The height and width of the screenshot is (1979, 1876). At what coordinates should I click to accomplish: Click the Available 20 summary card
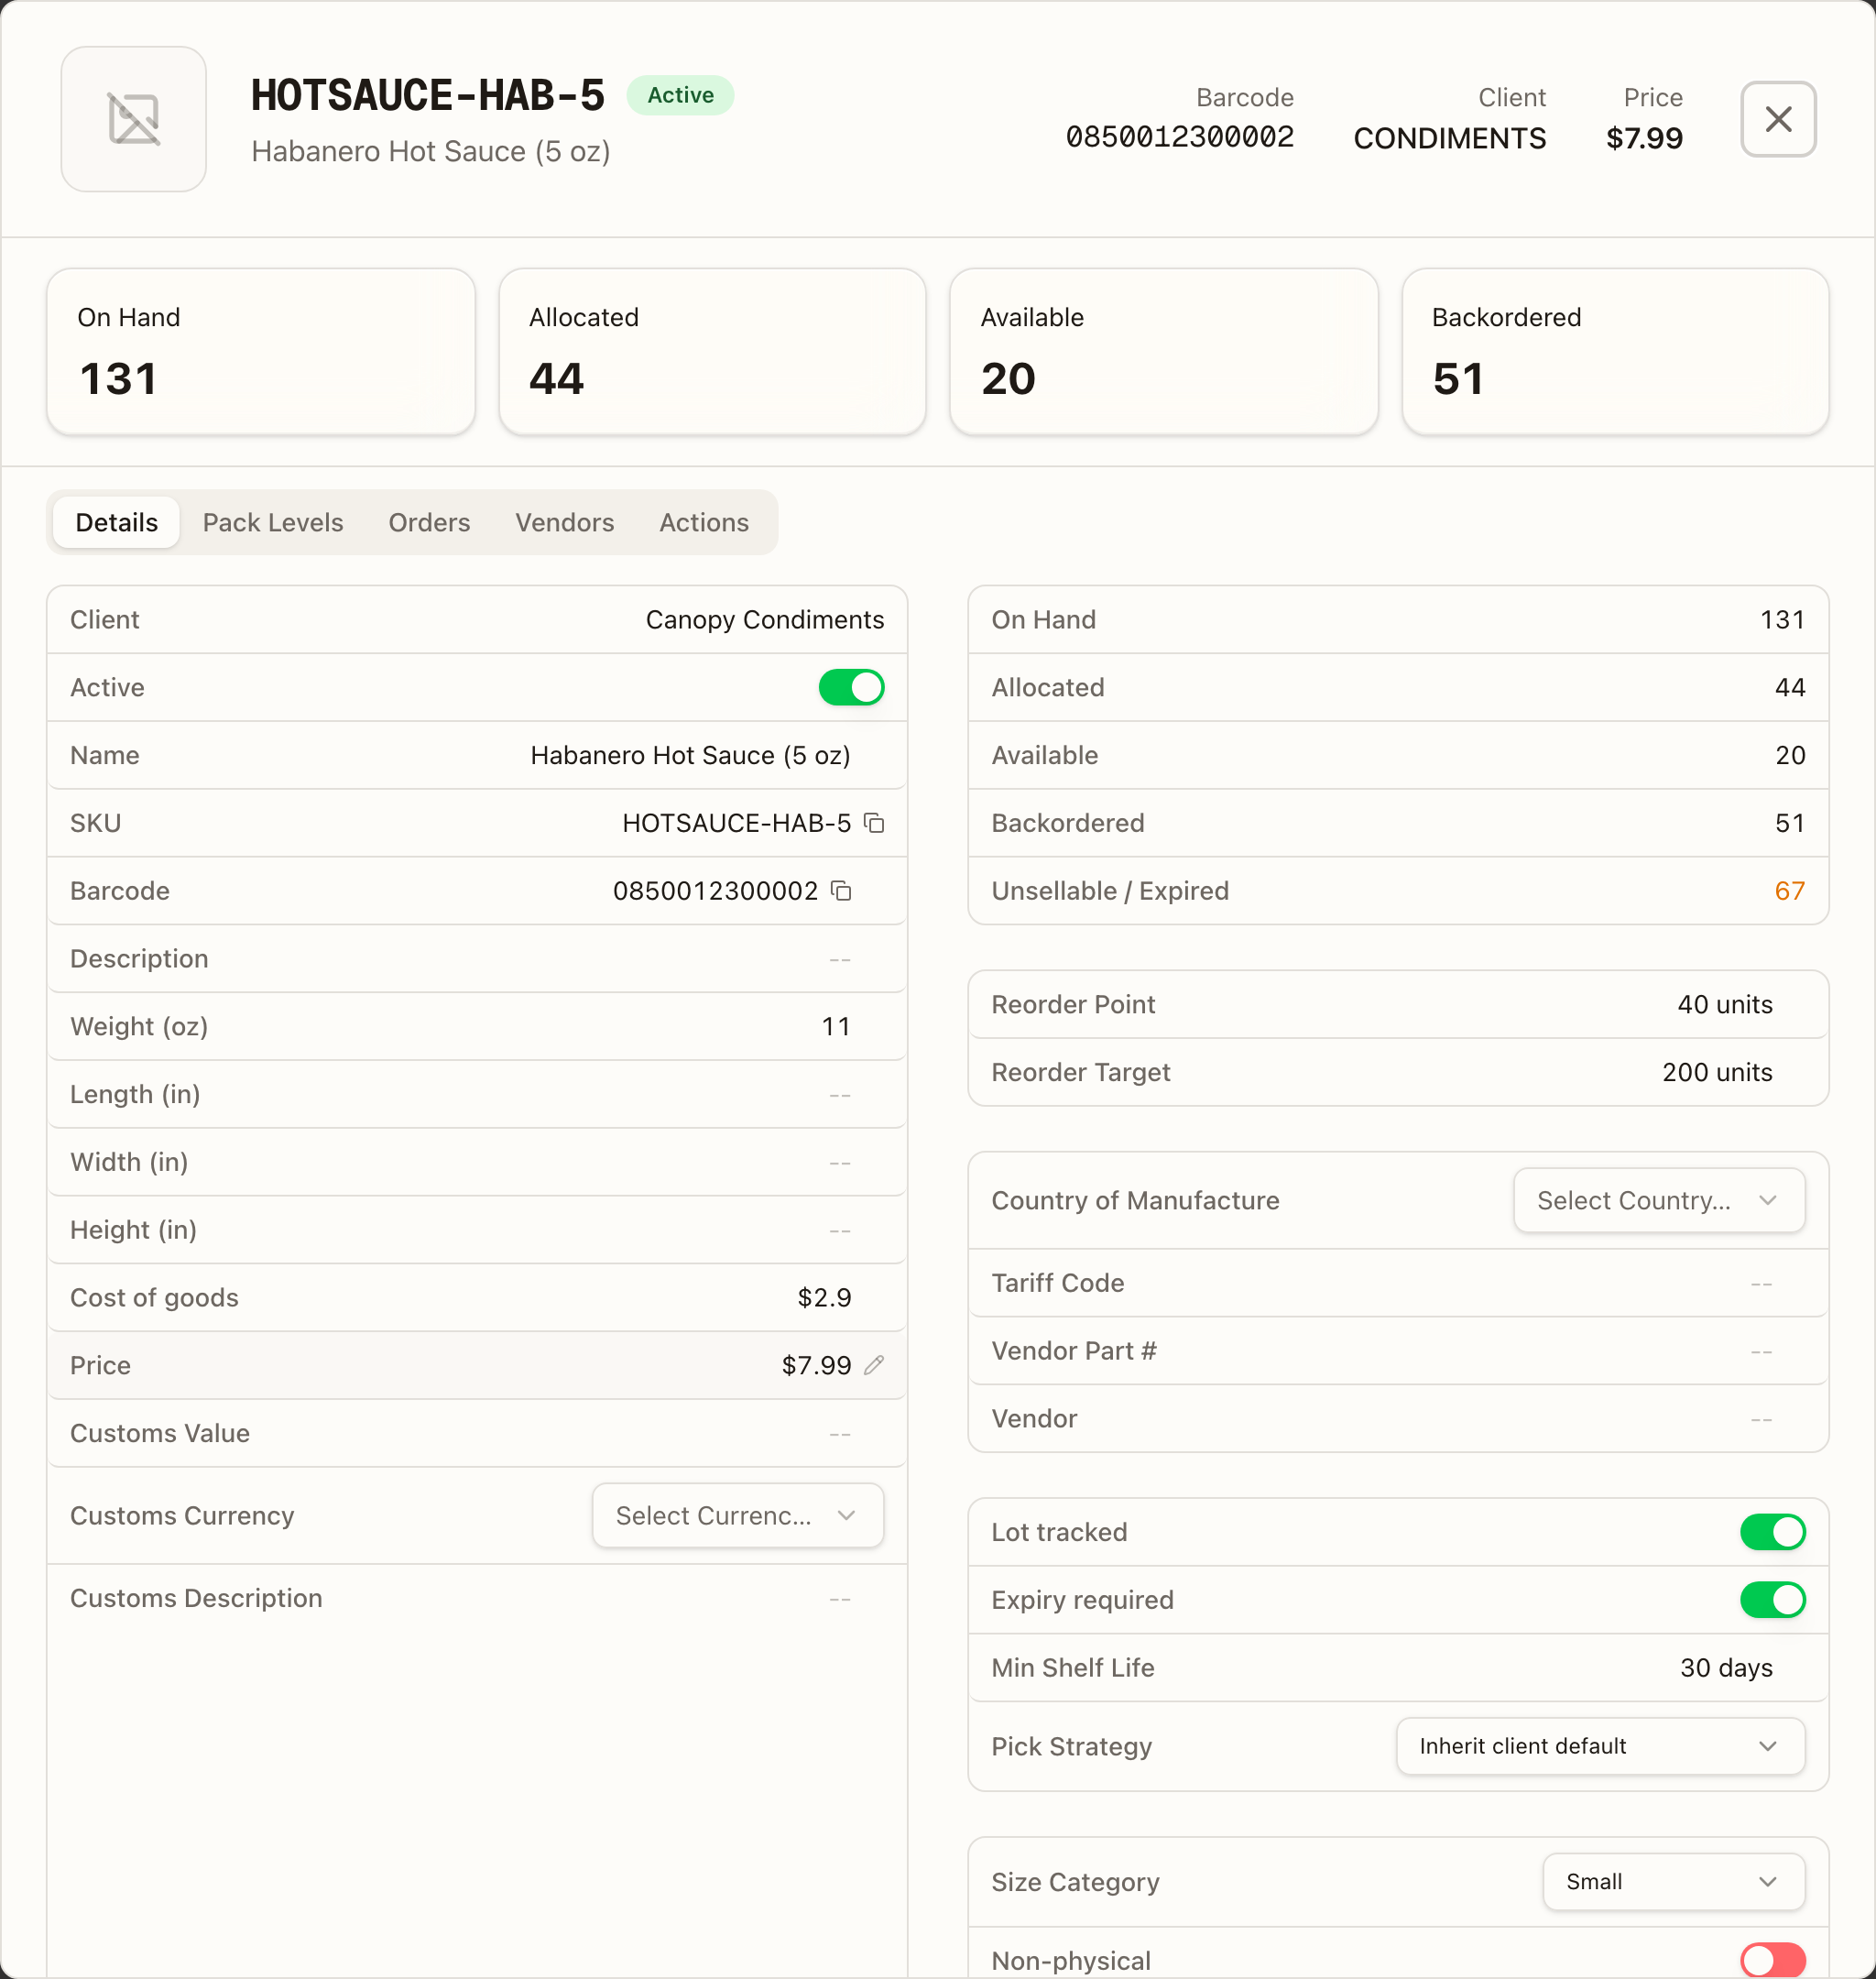(1164, 351)
